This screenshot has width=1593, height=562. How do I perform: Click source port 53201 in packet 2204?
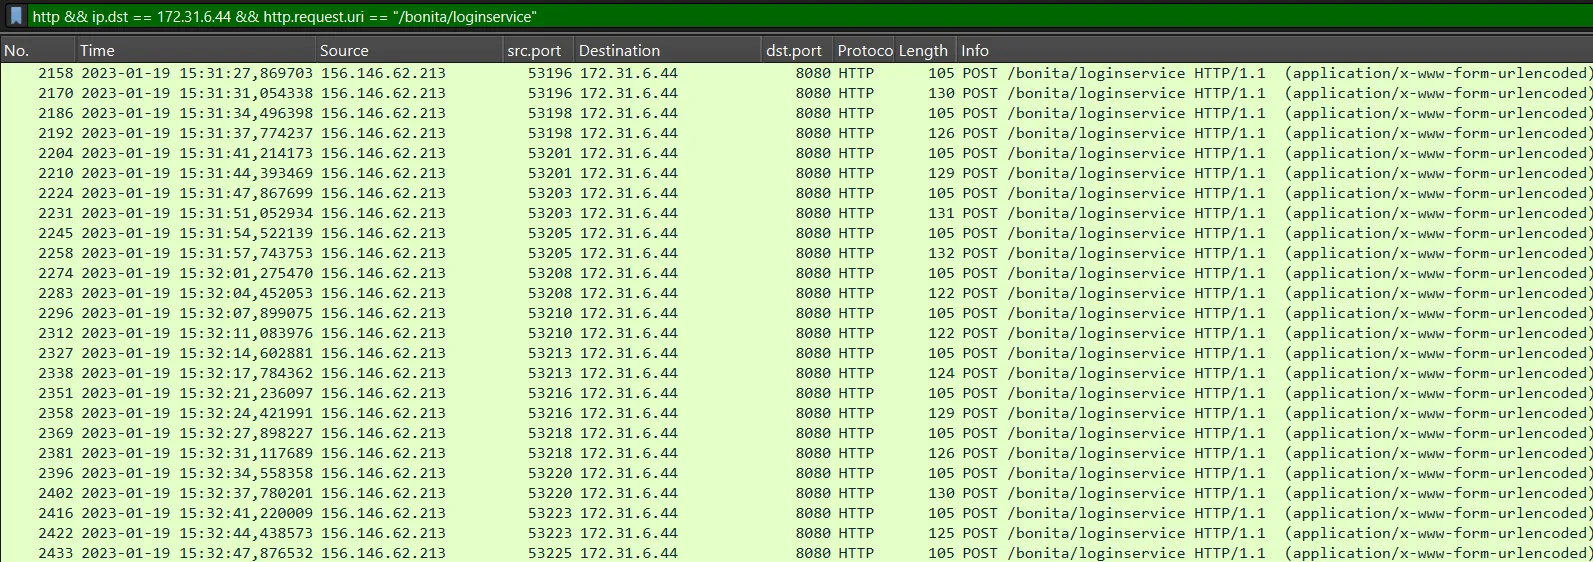coord(550,153)
